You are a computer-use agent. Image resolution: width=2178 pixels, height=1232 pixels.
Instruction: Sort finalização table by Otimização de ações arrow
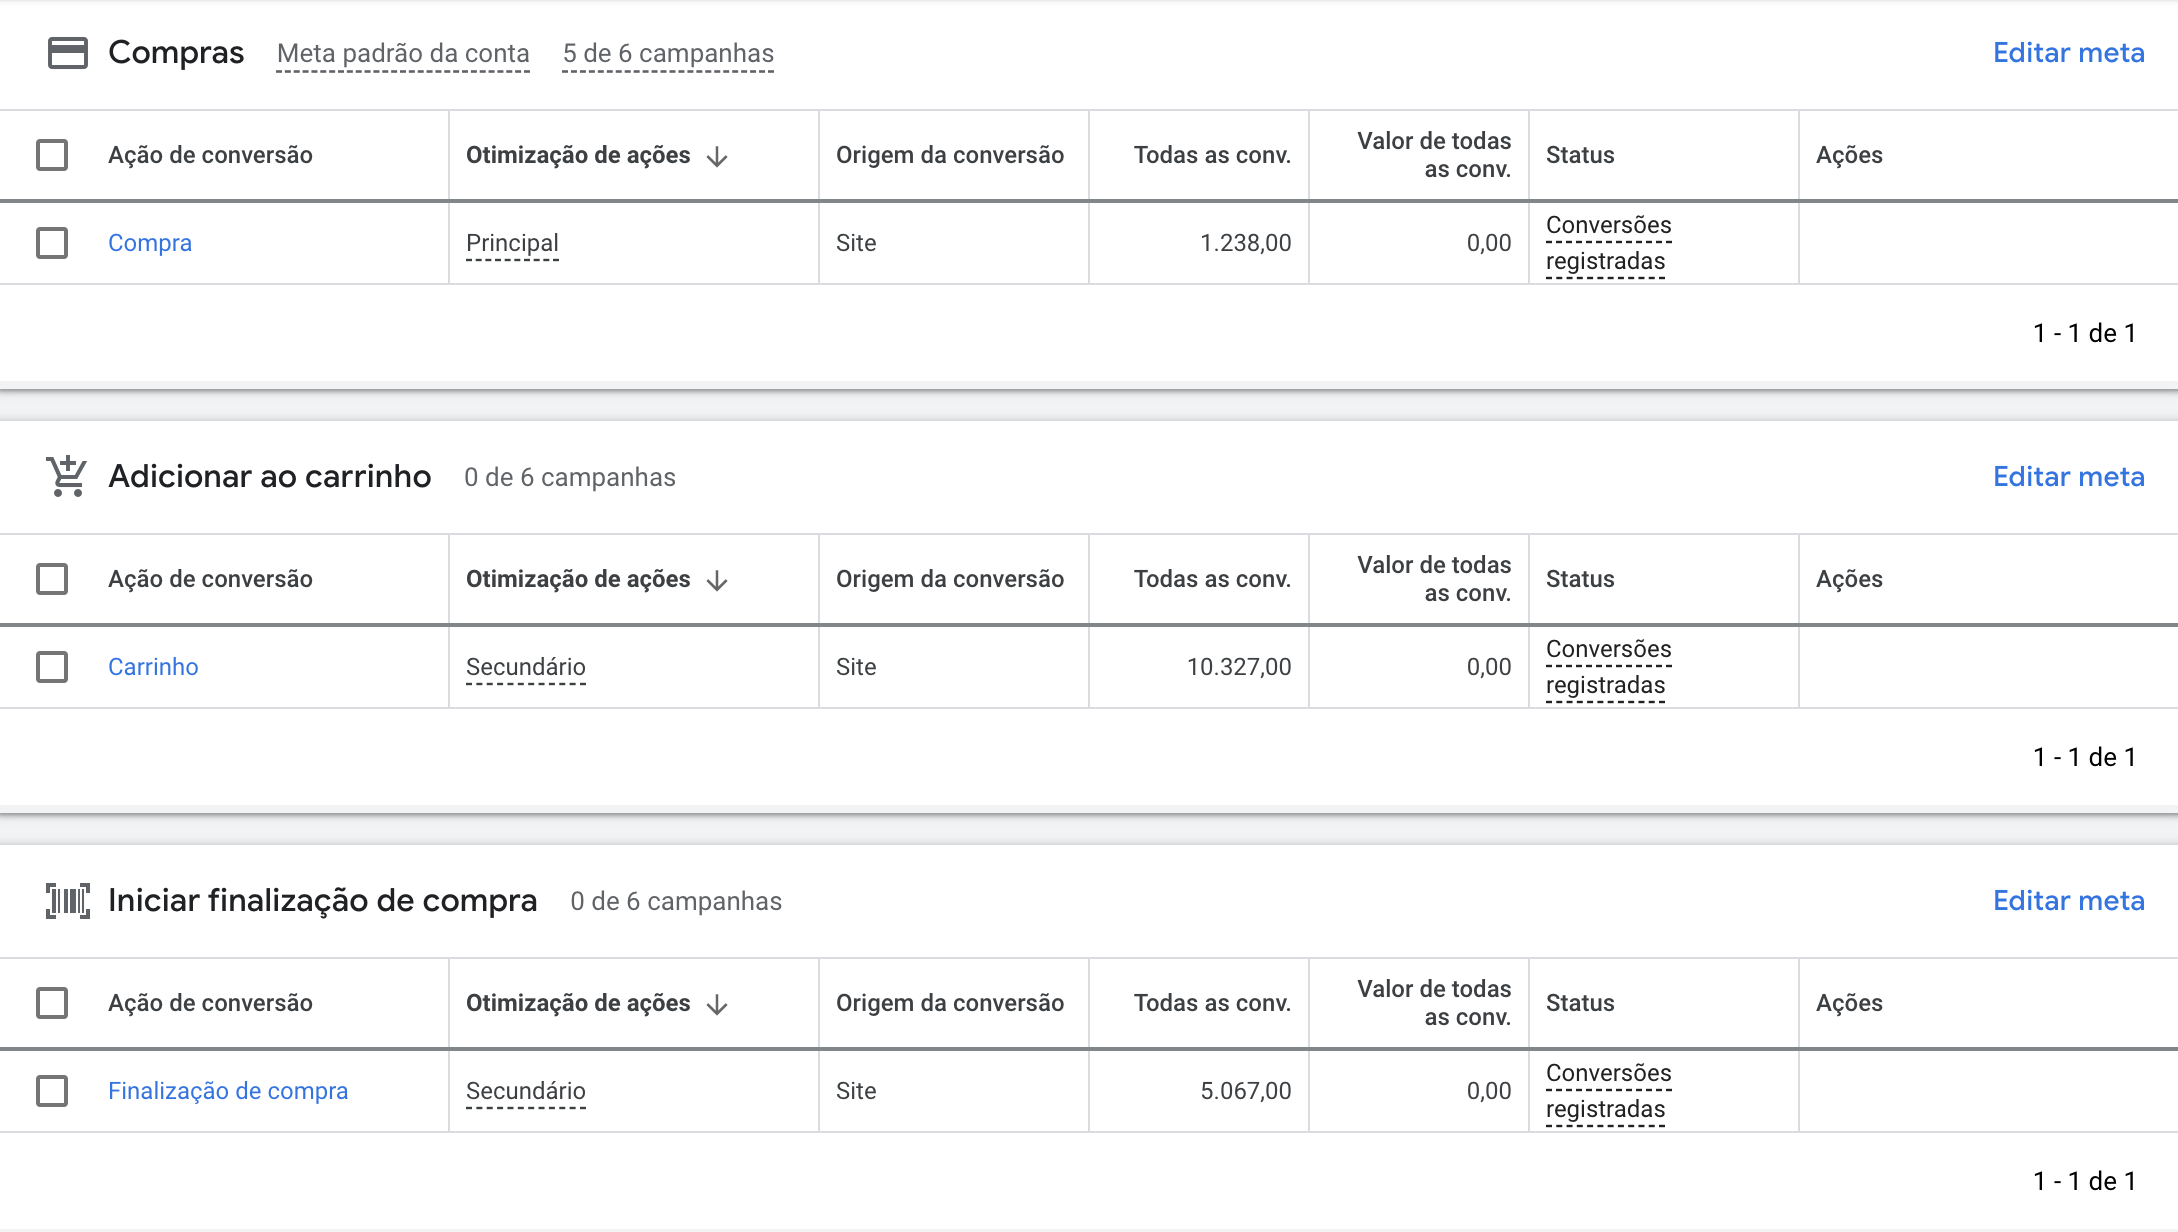(x=717, y=1004)
